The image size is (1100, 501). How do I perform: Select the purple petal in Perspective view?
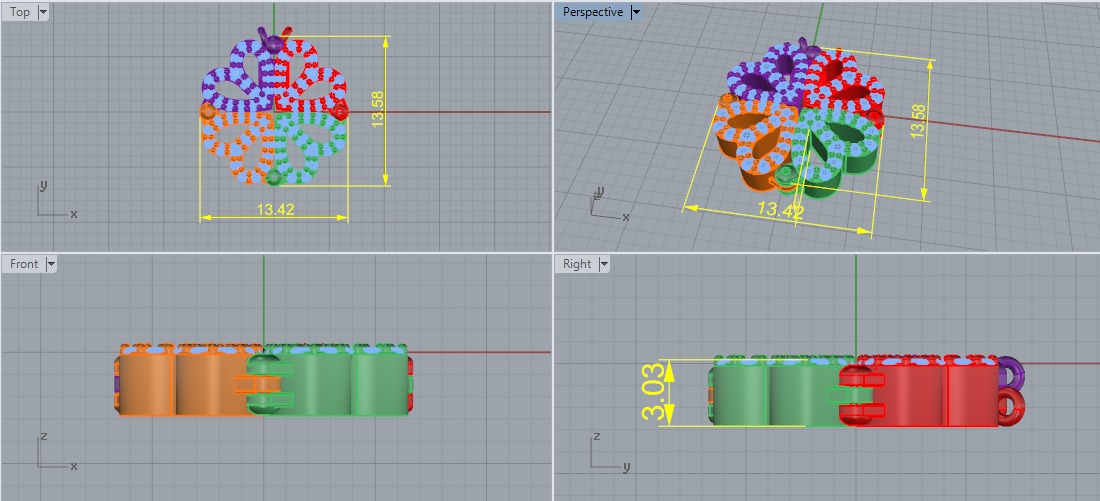click(x=765, y=74)
